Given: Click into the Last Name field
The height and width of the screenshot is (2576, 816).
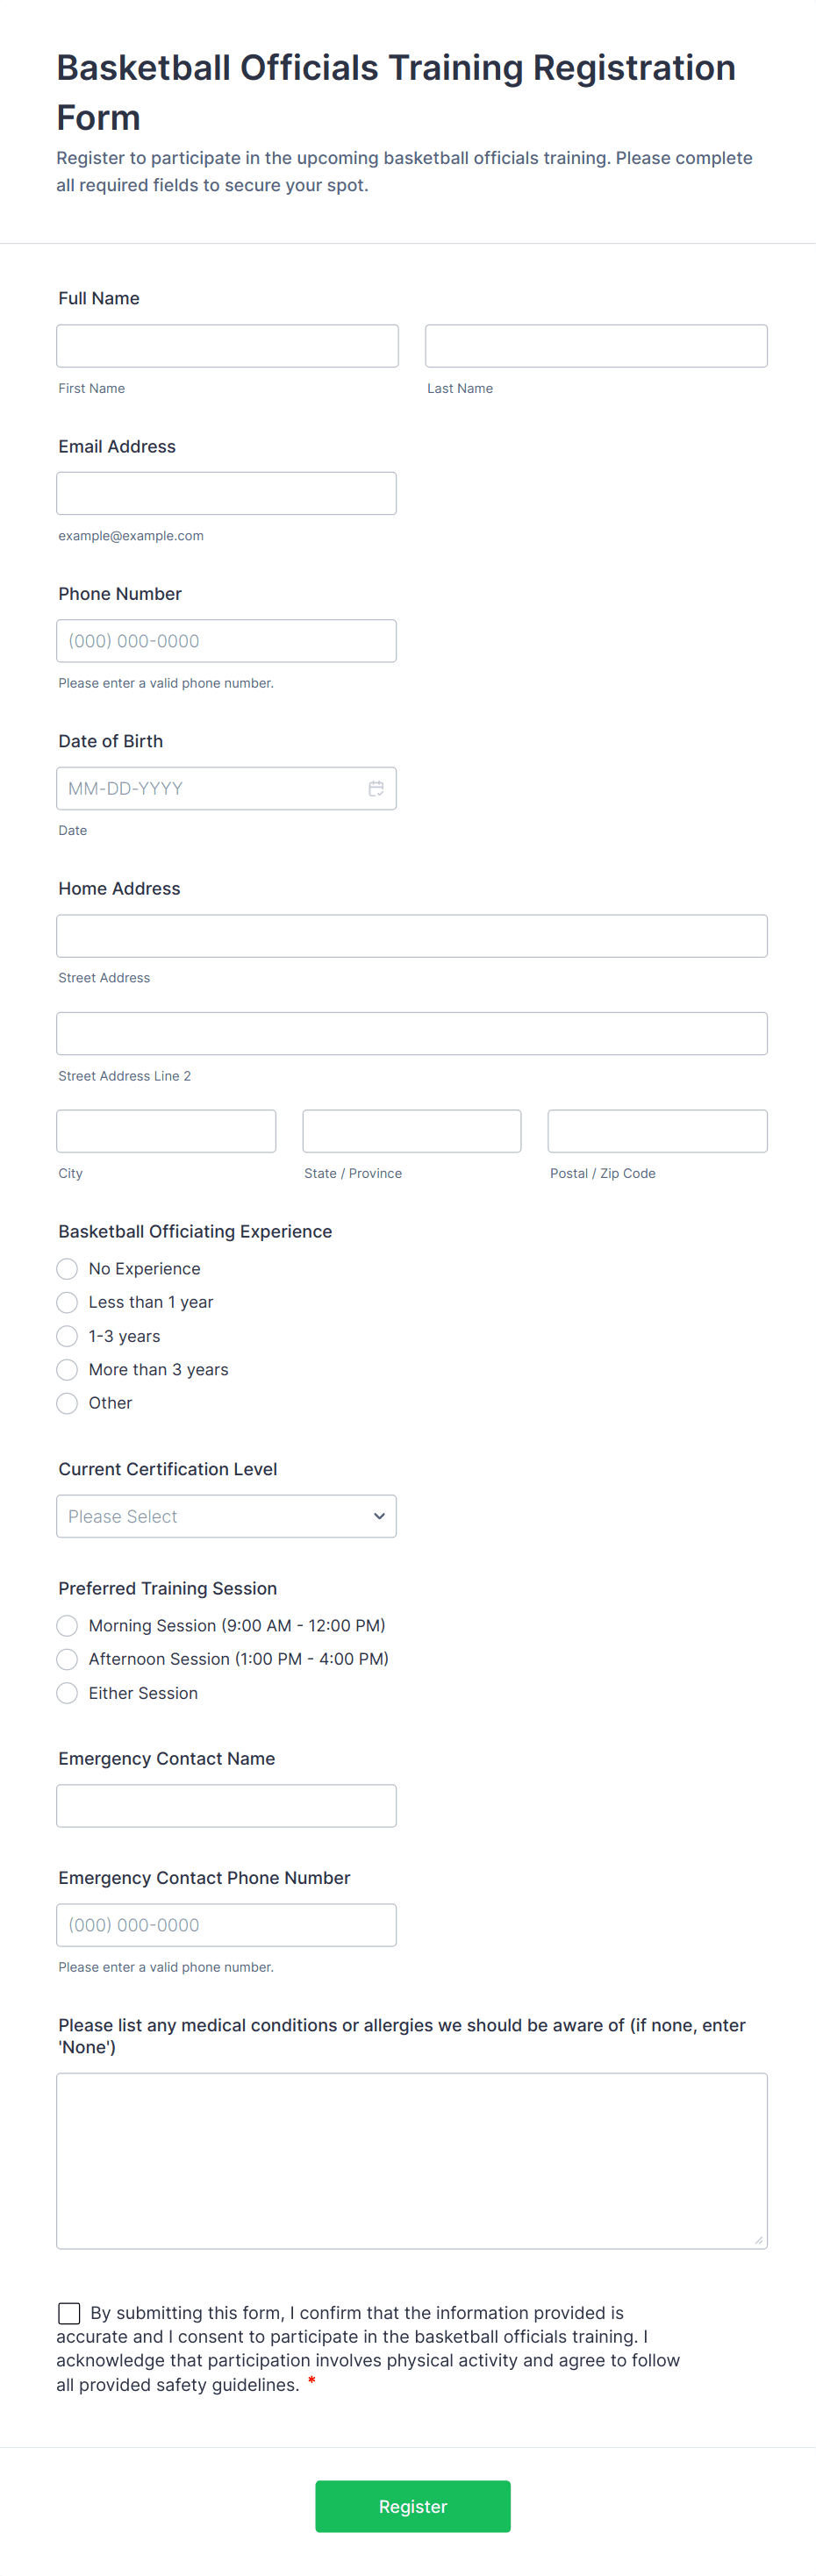Looking at the screenshot, I should [x=596, y=346].
